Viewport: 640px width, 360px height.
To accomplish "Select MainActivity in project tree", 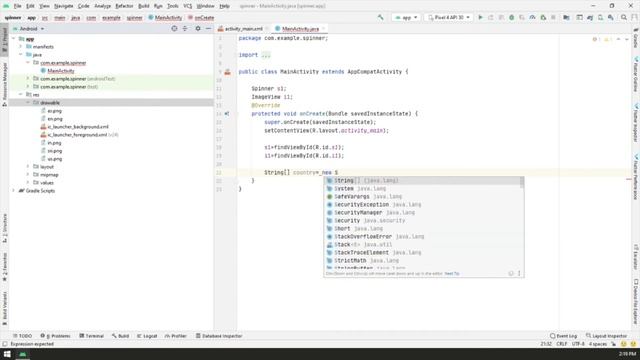I will tap(60, 71).
